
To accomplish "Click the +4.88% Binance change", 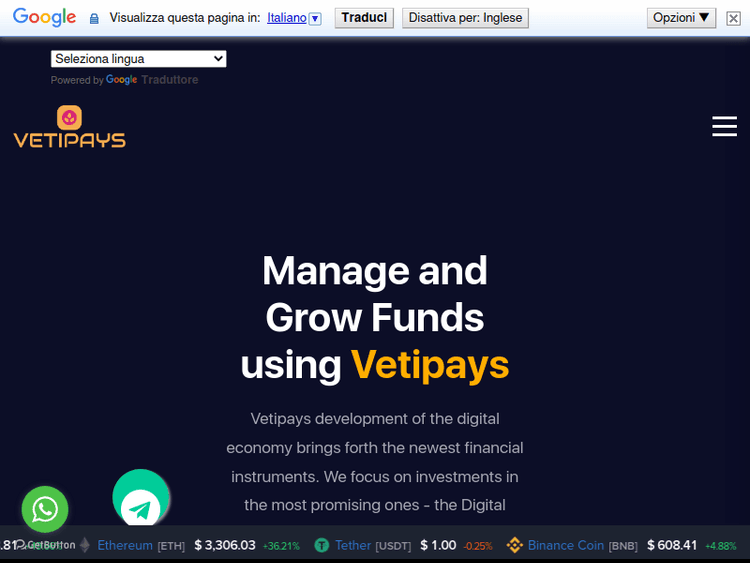I will point(721,546).
